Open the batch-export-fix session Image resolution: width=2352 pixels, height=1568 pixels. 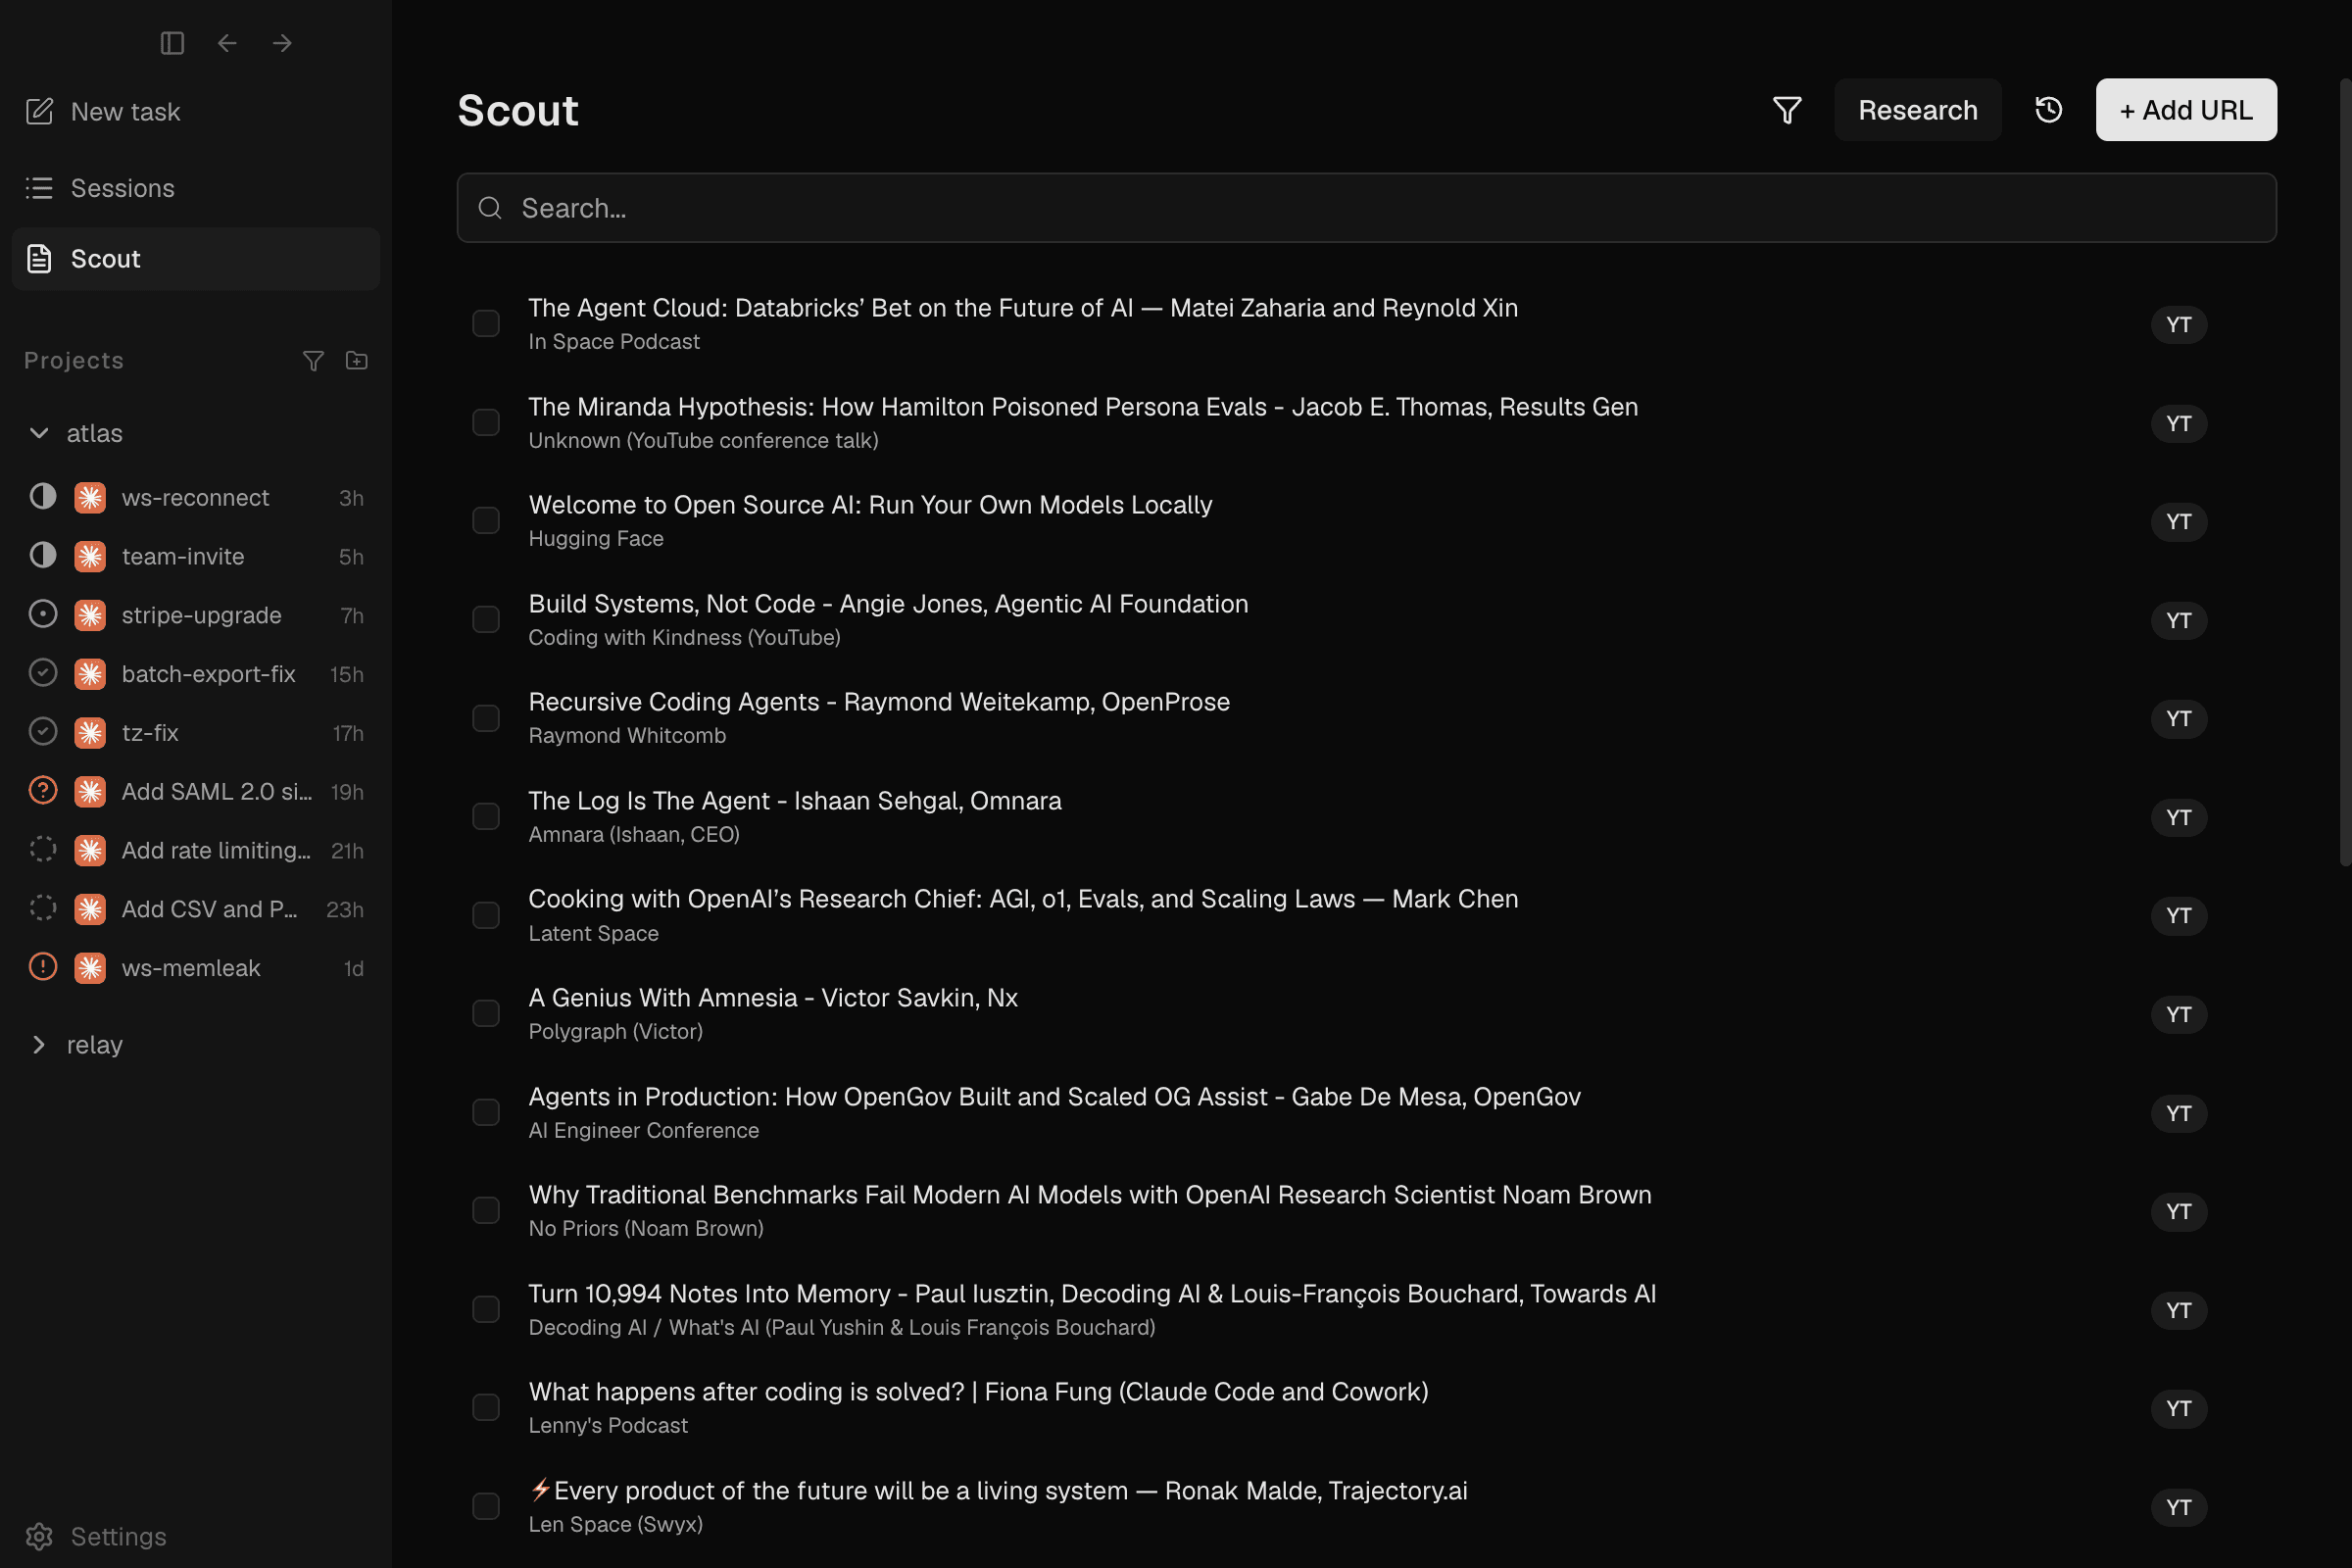pos(196,674)
